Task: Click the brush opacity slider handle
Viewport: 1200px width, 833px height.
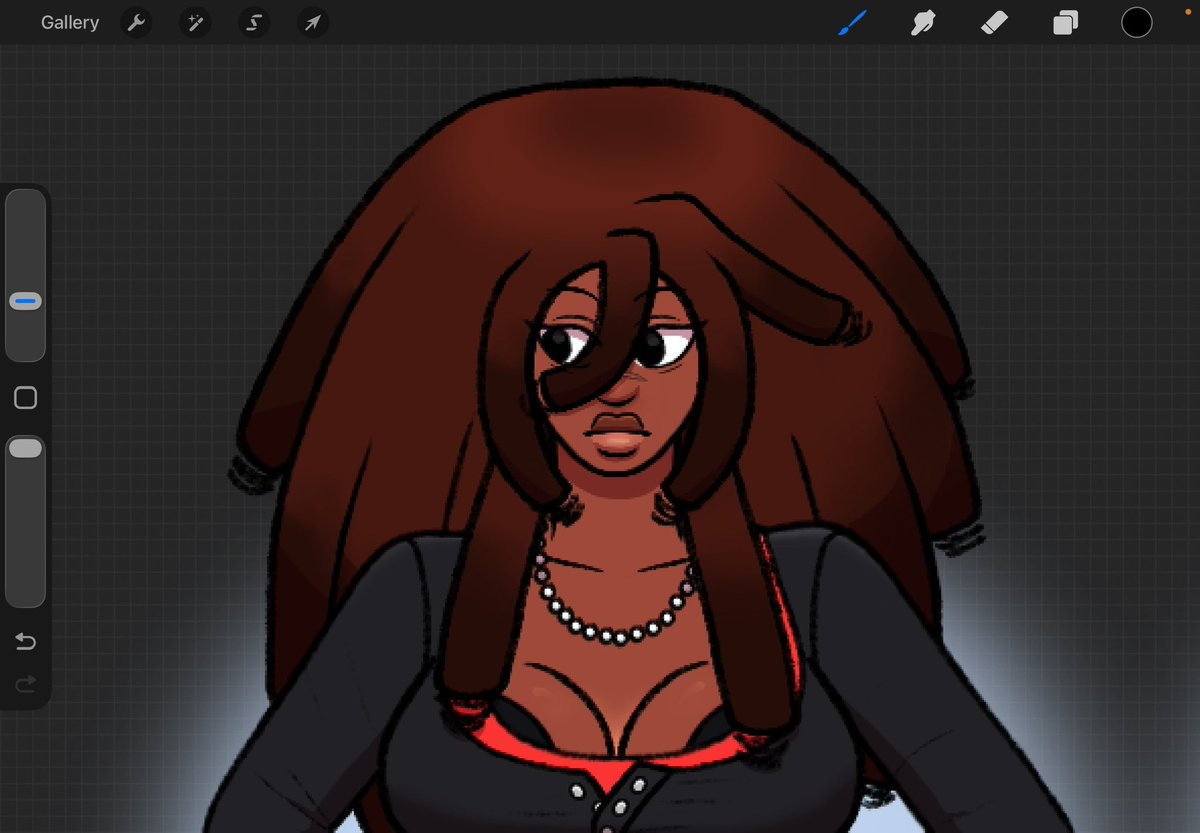Action: (25, 448)
